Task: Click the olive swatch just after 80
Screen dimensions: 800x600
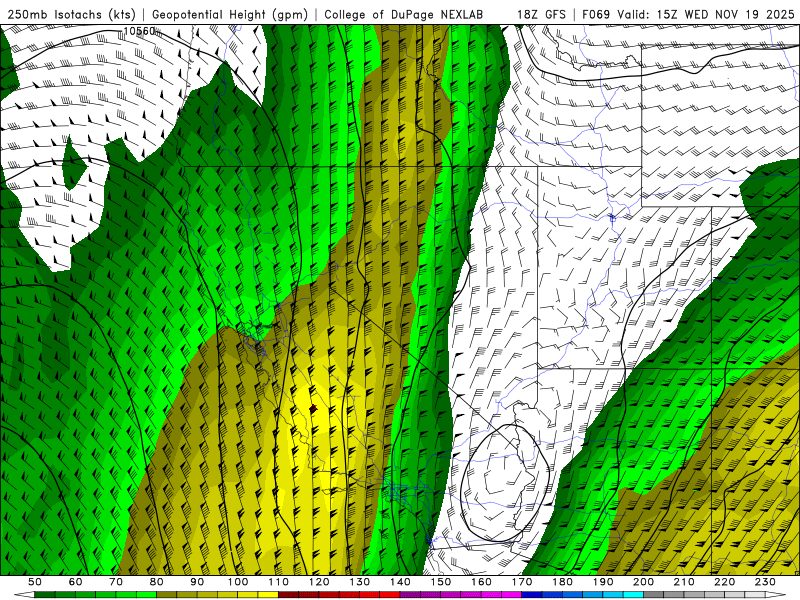Action: (x=167, y=595)
